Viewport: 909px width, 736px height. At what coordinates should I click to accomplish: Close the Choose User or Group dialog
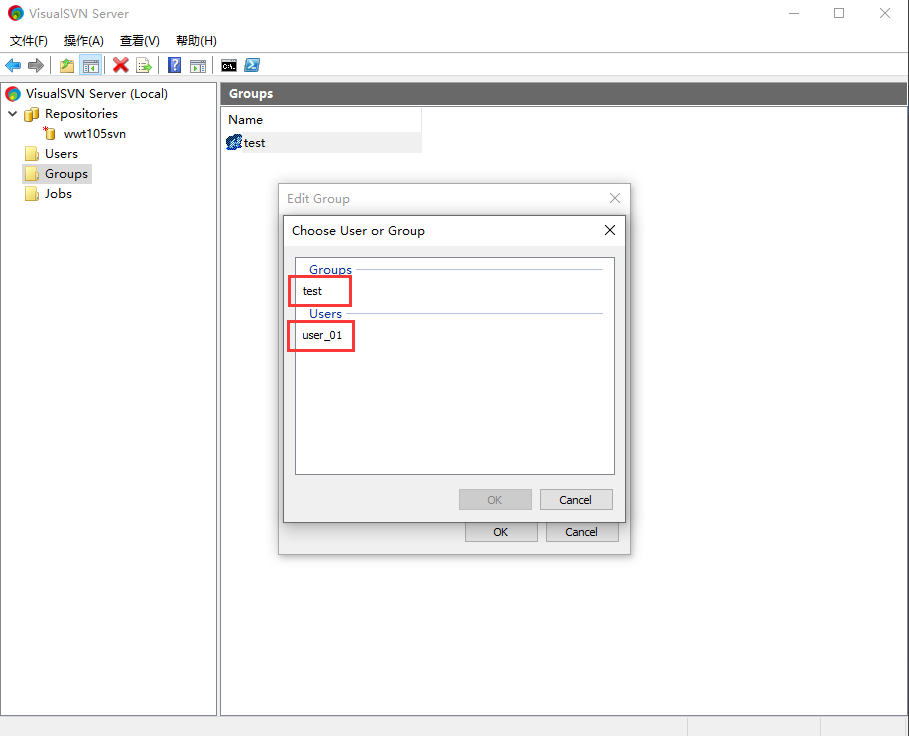[x=610, y=230]
